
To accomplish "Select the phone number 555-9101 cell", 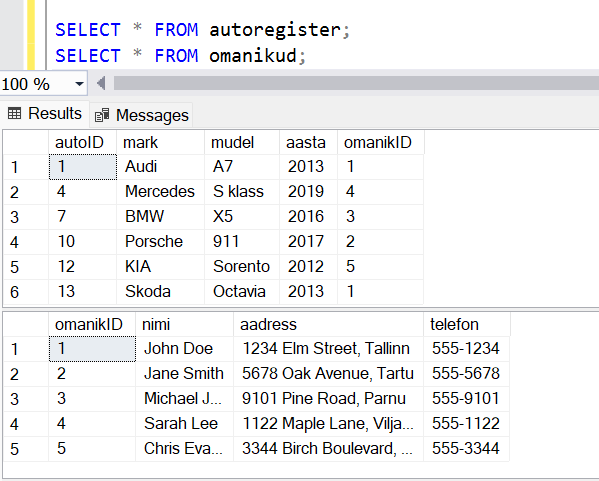I will [x=466, y=398].
